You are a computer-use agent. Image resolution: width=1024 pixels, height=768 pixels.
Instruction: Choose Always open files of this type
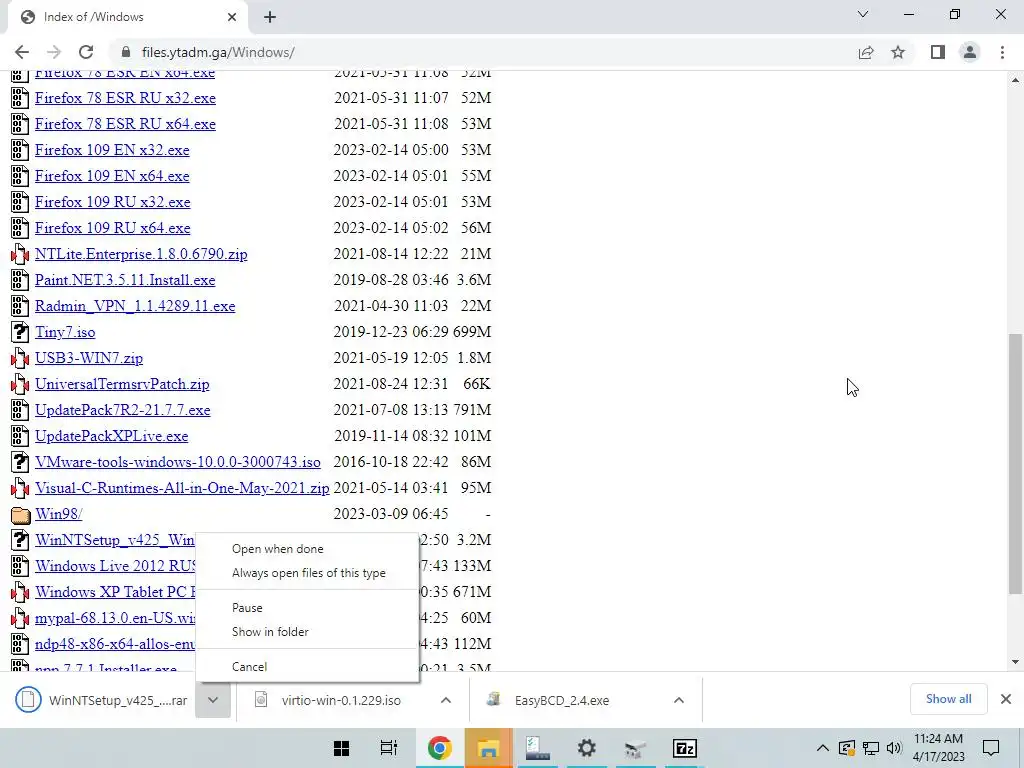[x=309, y=573]
